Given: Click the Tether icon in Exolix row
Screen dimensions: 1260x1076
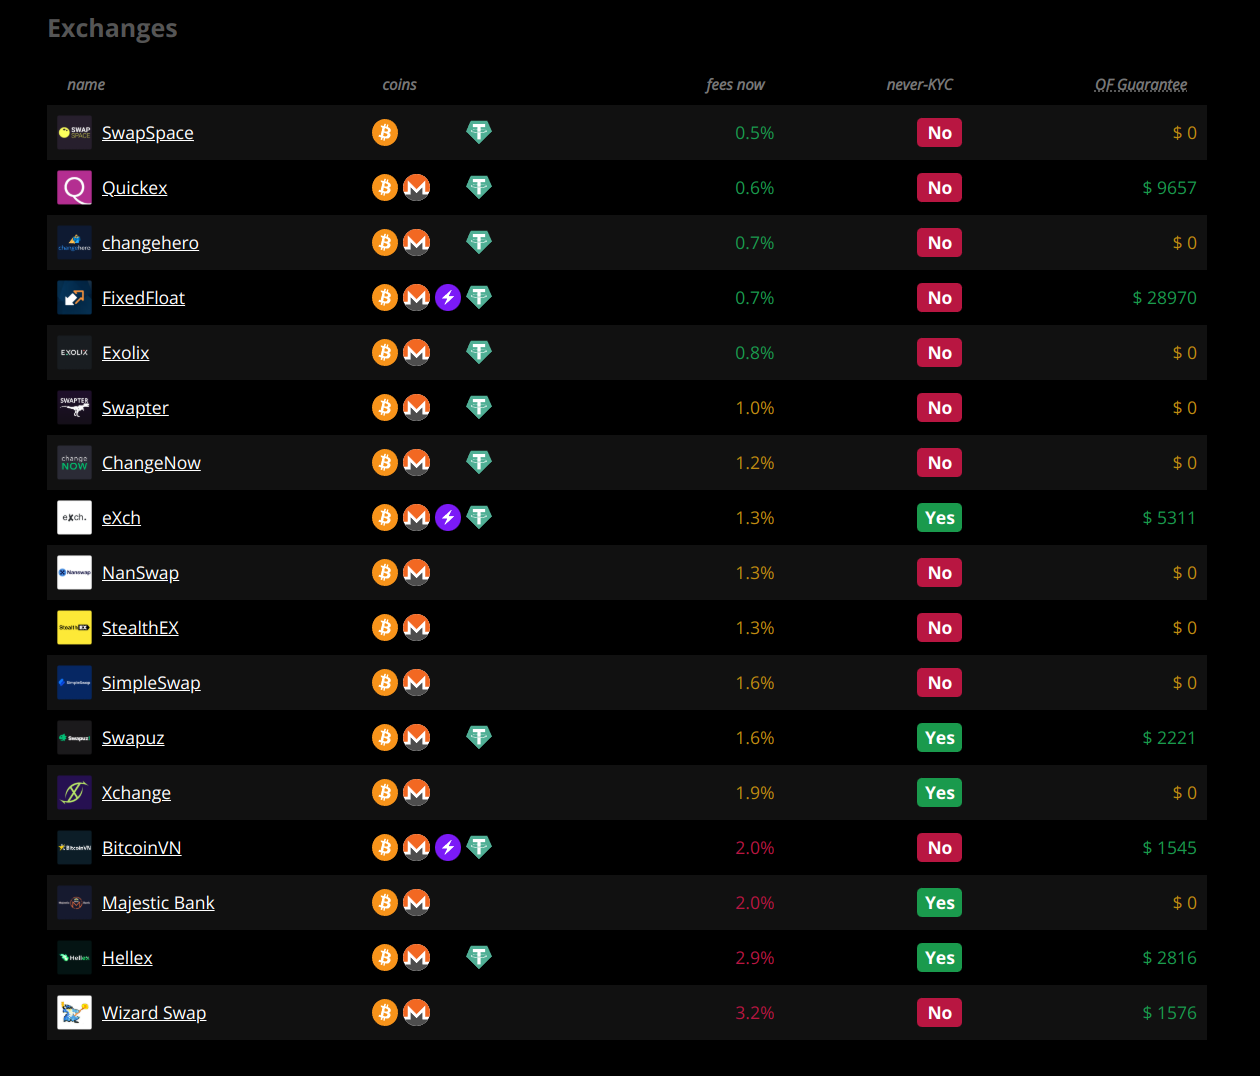Looking at the screenshot, I should (479, 352).
